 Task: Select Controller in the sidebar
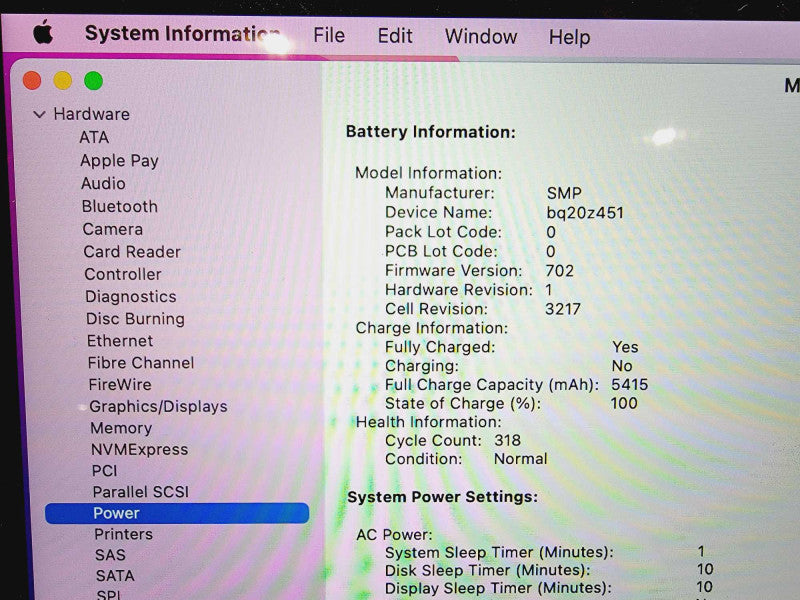(123, 274)
